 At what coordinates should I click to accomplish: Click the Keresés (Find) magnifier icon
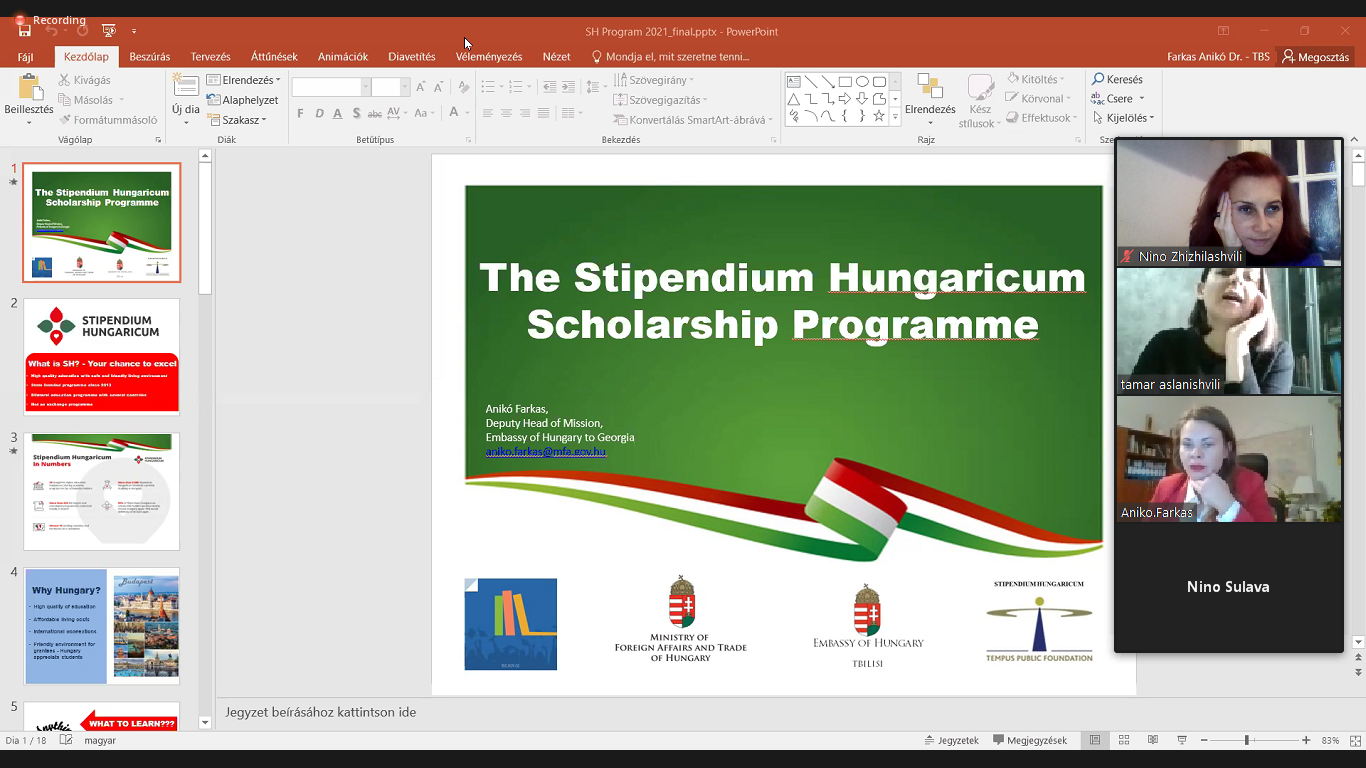click(1098, 79)
